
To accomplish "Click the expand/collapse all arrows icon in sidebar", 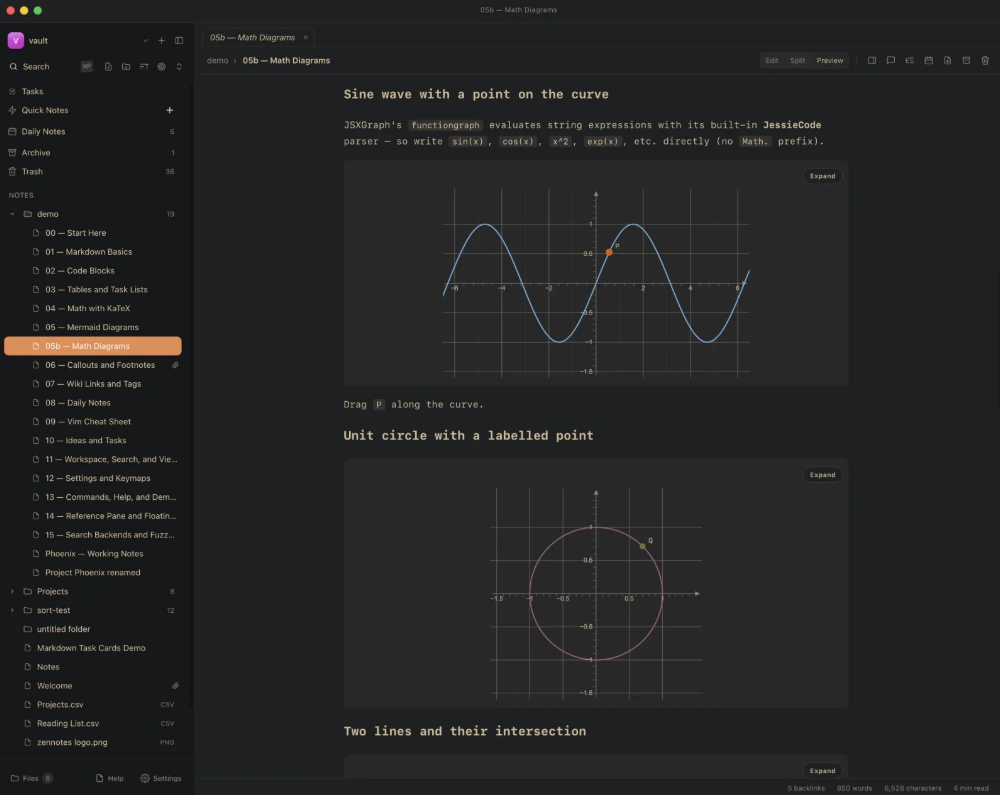I will coord(179,66).
